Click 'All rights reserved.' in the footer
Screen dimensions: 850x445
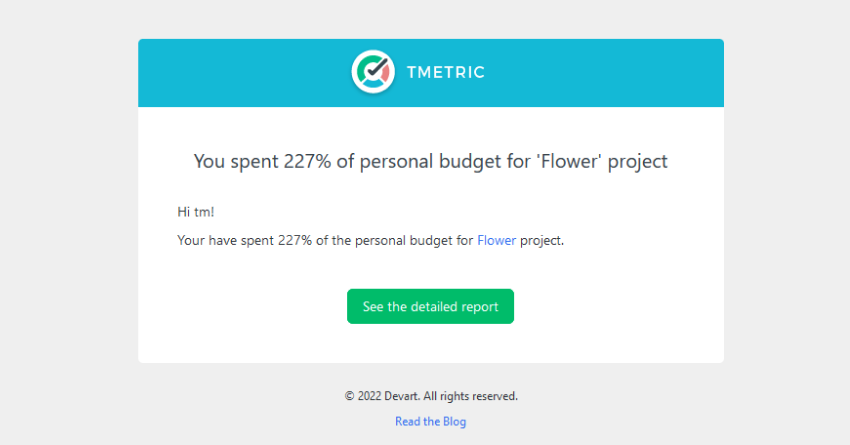[471, 396]
